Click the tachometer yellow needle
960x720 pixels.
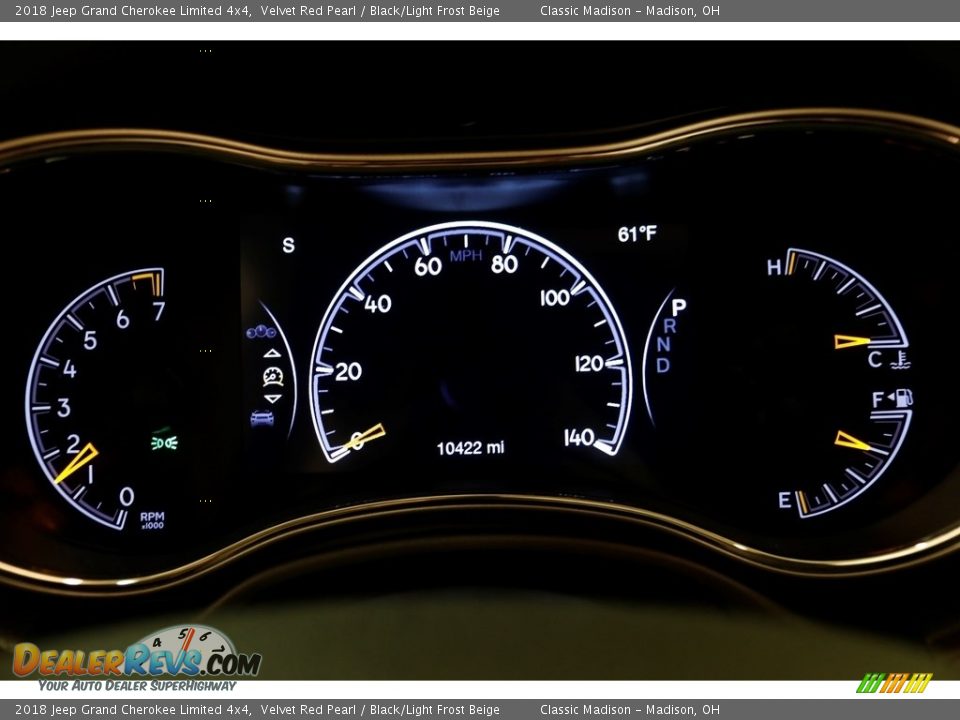[x=76, y=462]
